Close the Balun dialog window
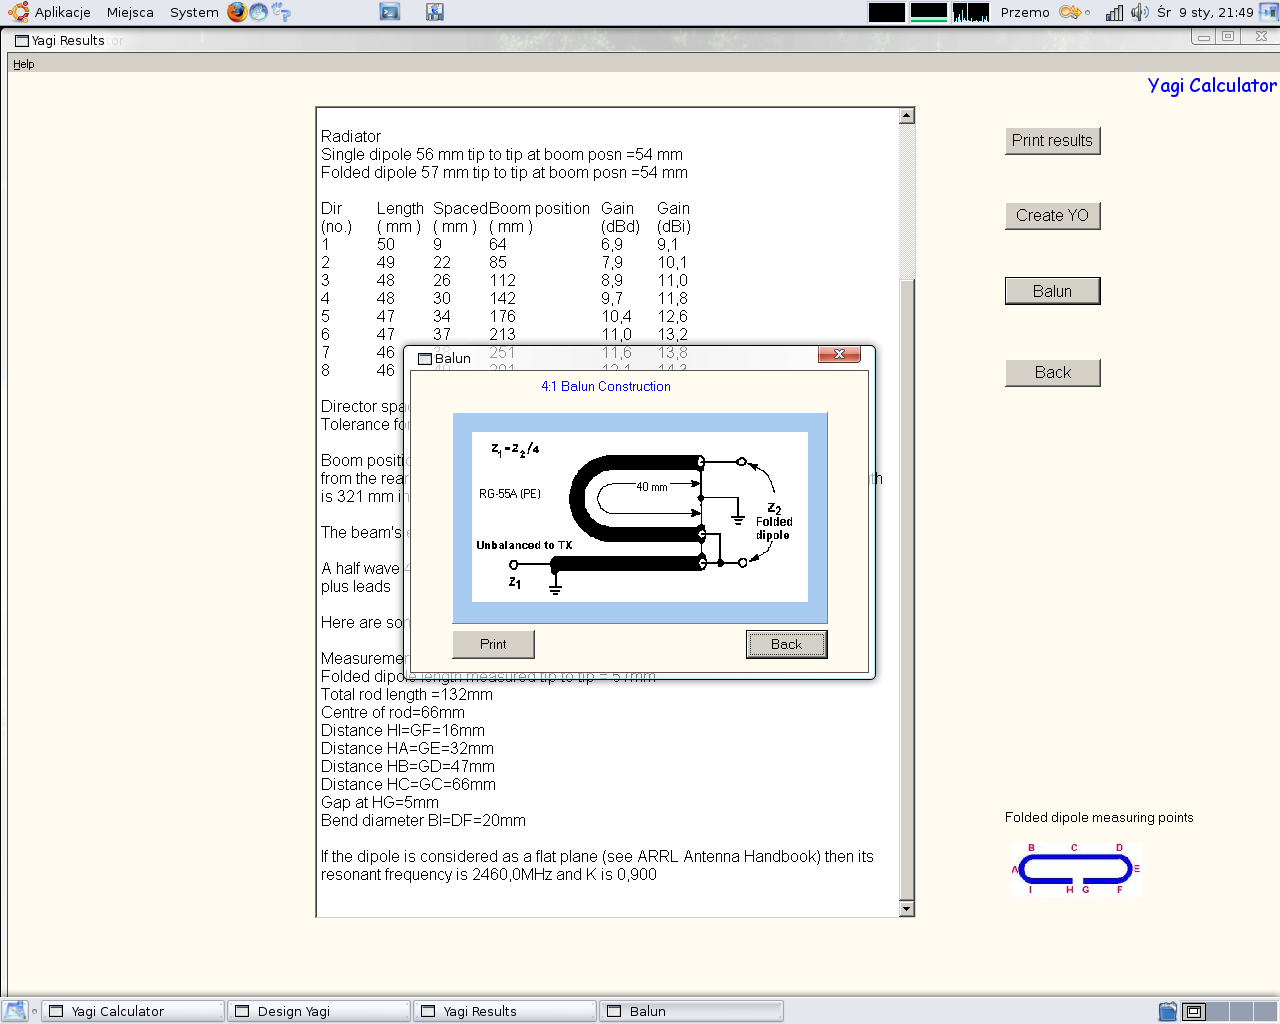The width and height of the screenshot is (1280, 1024). pyautogui.click(x=839, y=355)
